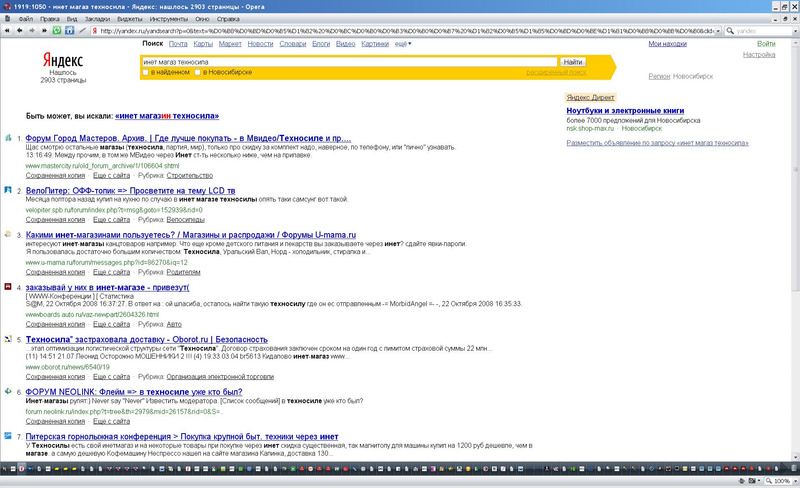Click the Opera logo in the title bar
Viewport: 800px width, 488px height.
click(x=7, y=7)
